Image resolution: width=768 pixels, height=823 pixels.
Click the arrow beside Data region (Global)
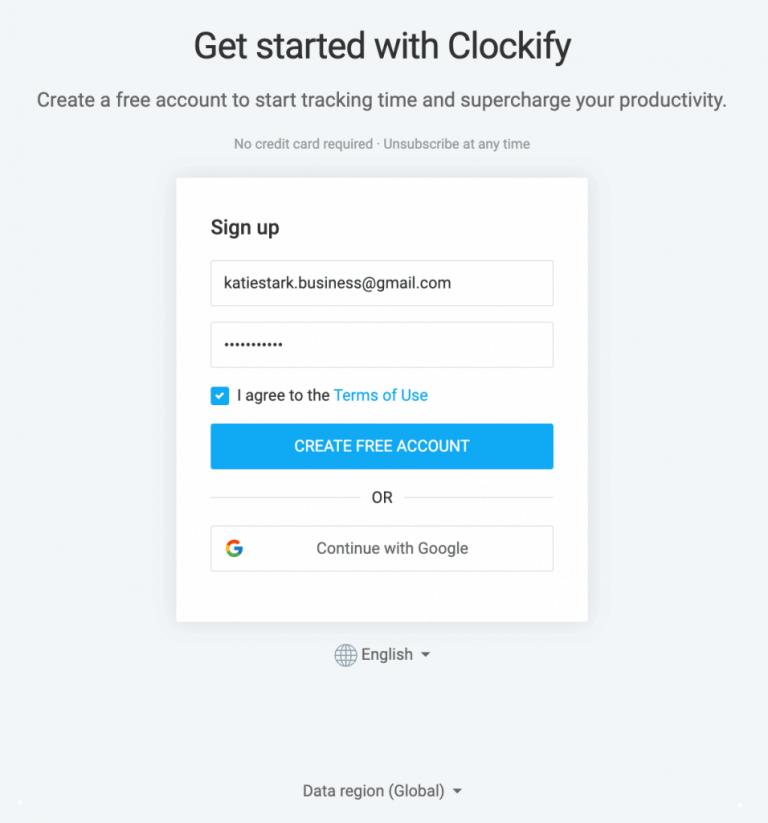pos(457,790)
